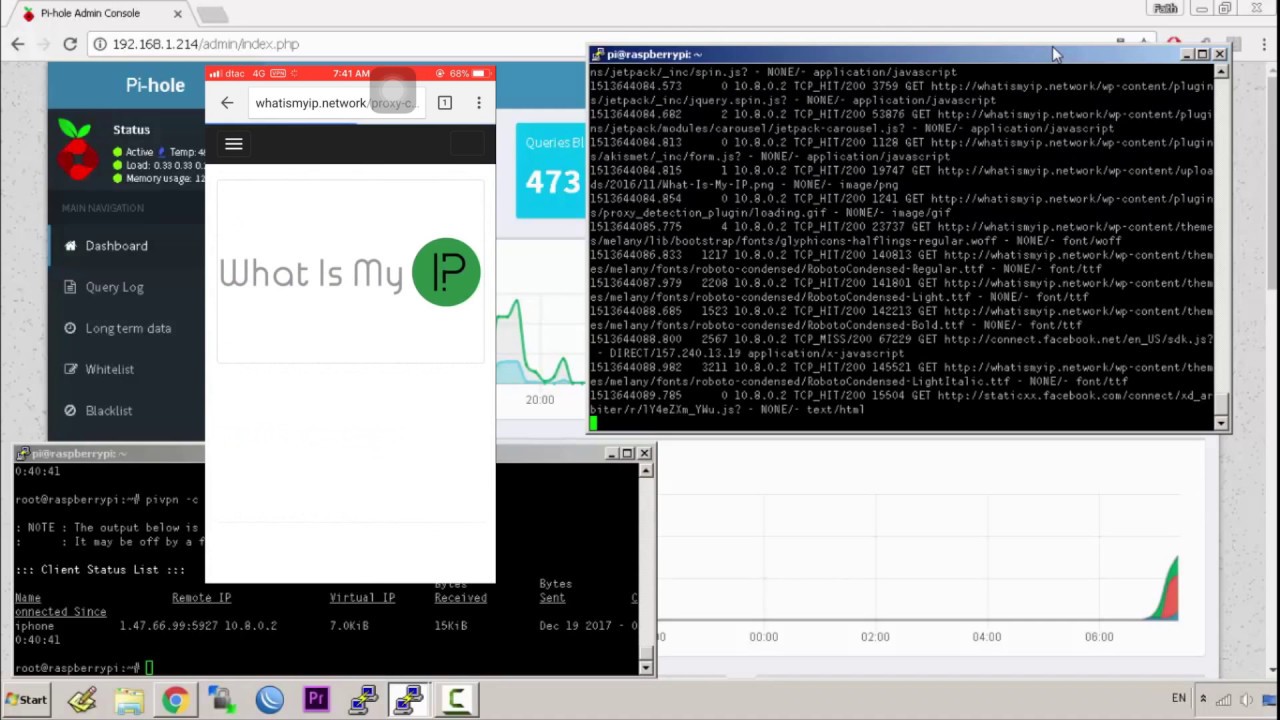Click the bottom PuTTY window title icon
The image size is (1280, 720).
pyautogui.click(x=23, y=453)
